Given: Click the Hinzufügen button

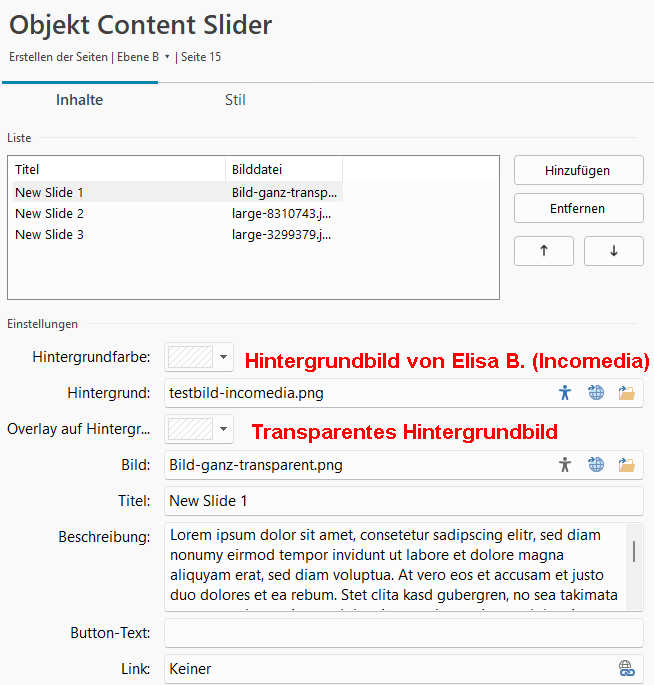Looking at the screenshot, I should pyautogui.click(x=578, y=171).
